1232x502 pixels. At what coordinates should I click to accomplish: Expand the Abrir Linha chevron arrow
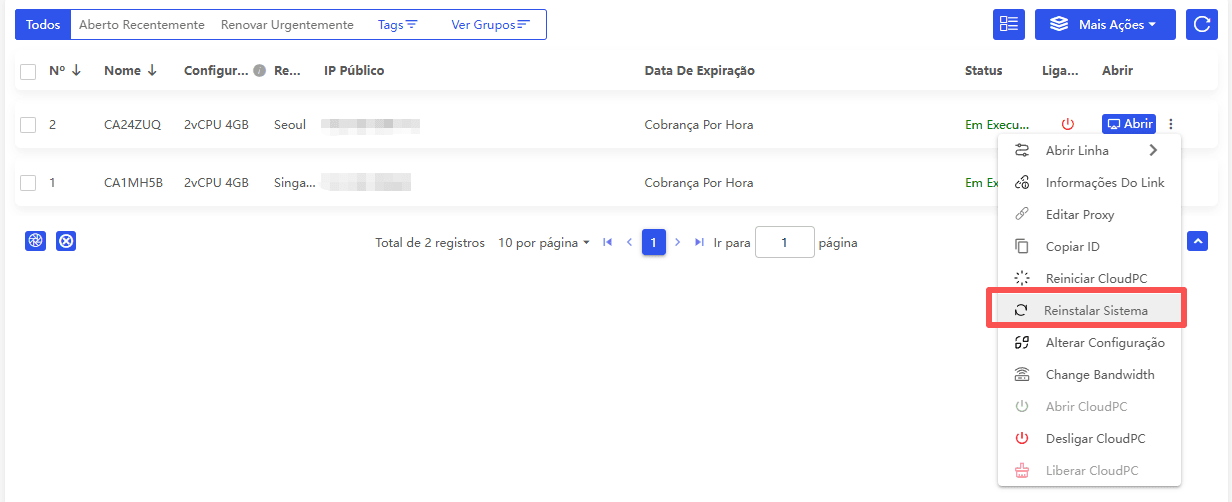tap(1153, 151)
